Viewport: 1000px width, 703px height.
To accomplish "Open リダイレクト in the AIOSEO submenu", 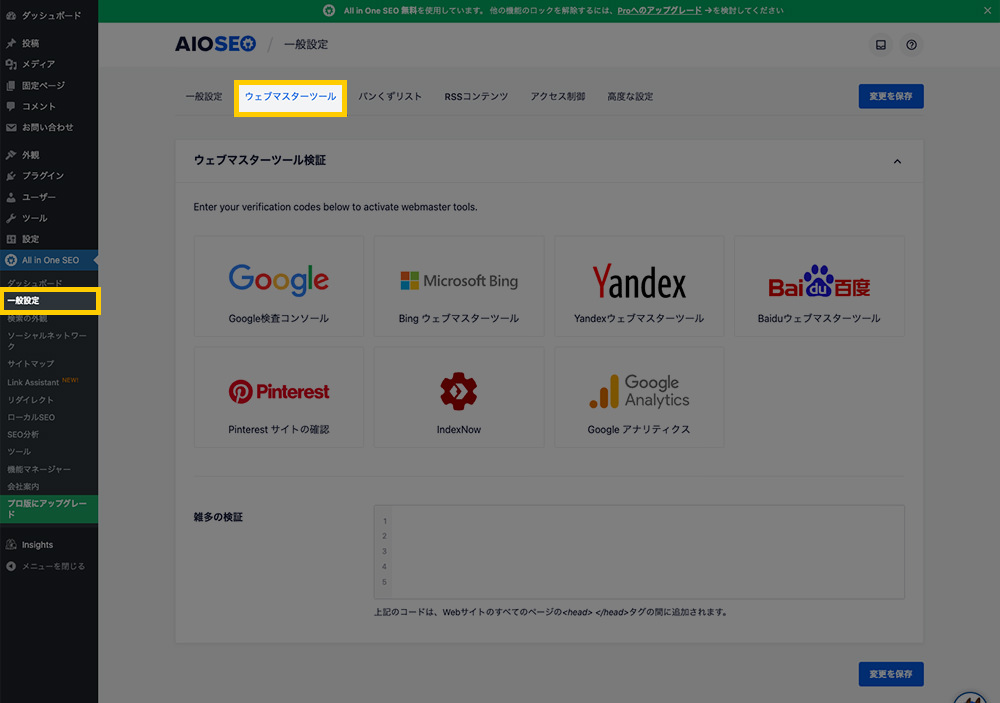I will pyautogui.click(x=31, y=399).
